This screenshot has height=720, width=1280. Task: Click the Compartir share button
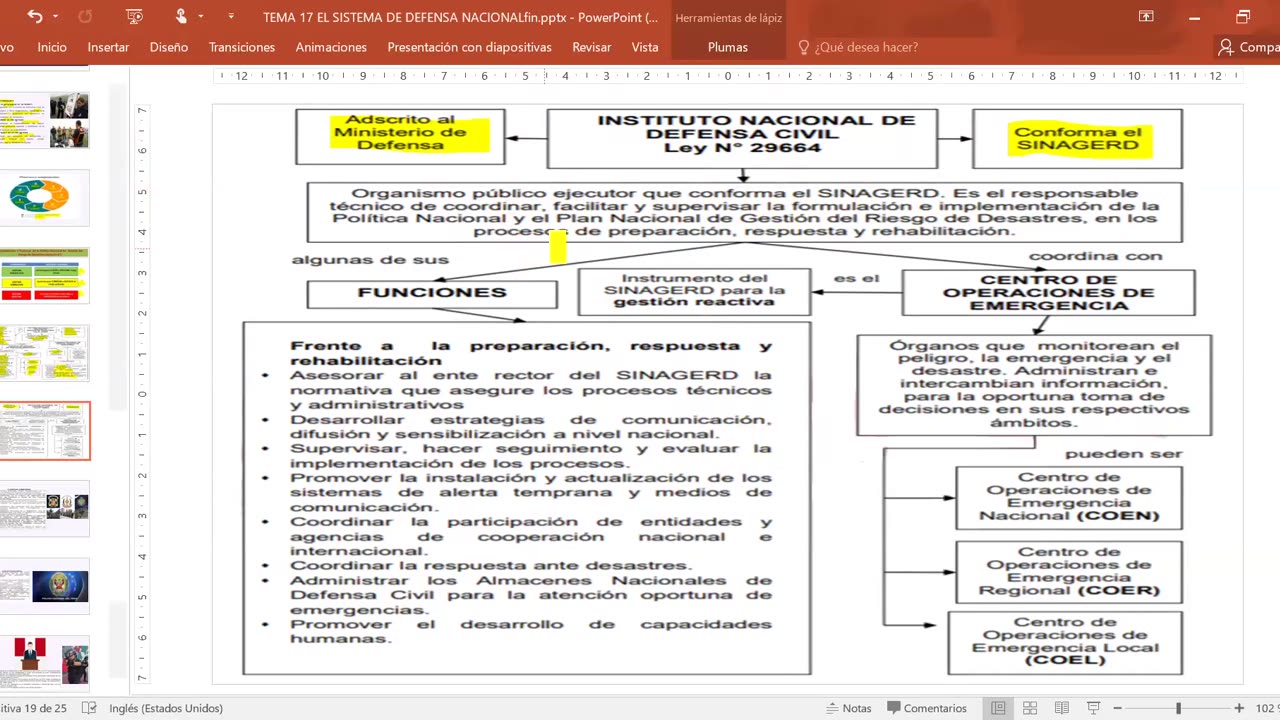pyautogui.click(x=1247, y=47)
